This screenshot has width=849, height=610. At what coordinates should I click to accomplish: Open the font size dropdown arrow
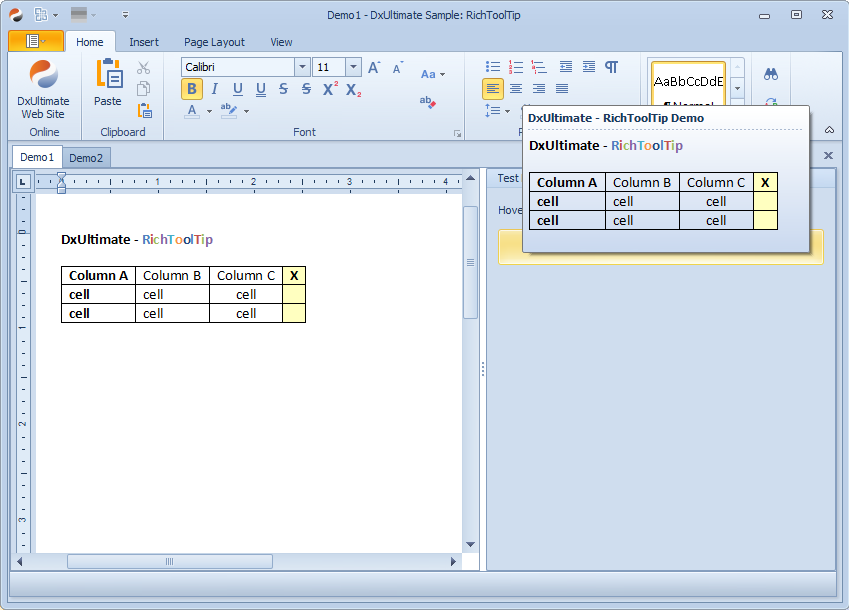[353, 67]
